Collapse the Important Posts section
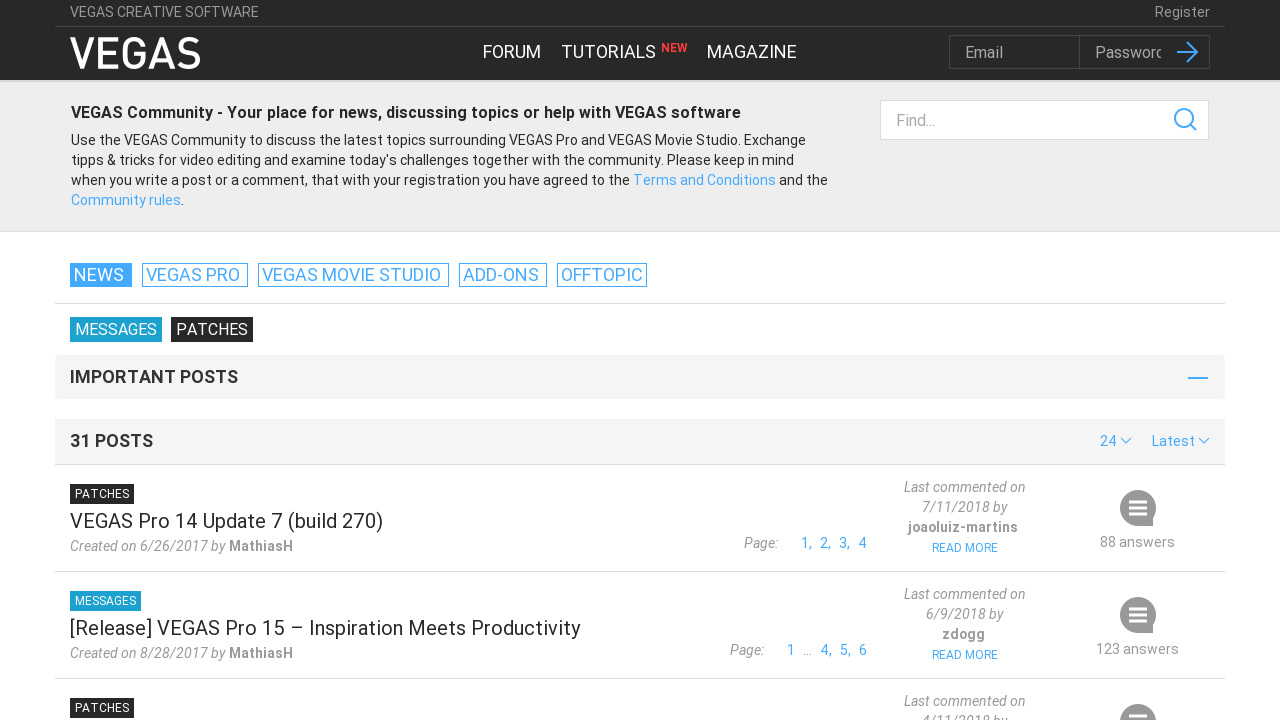The width and height of the screenshot is (1280, 720). (1198, 378)
